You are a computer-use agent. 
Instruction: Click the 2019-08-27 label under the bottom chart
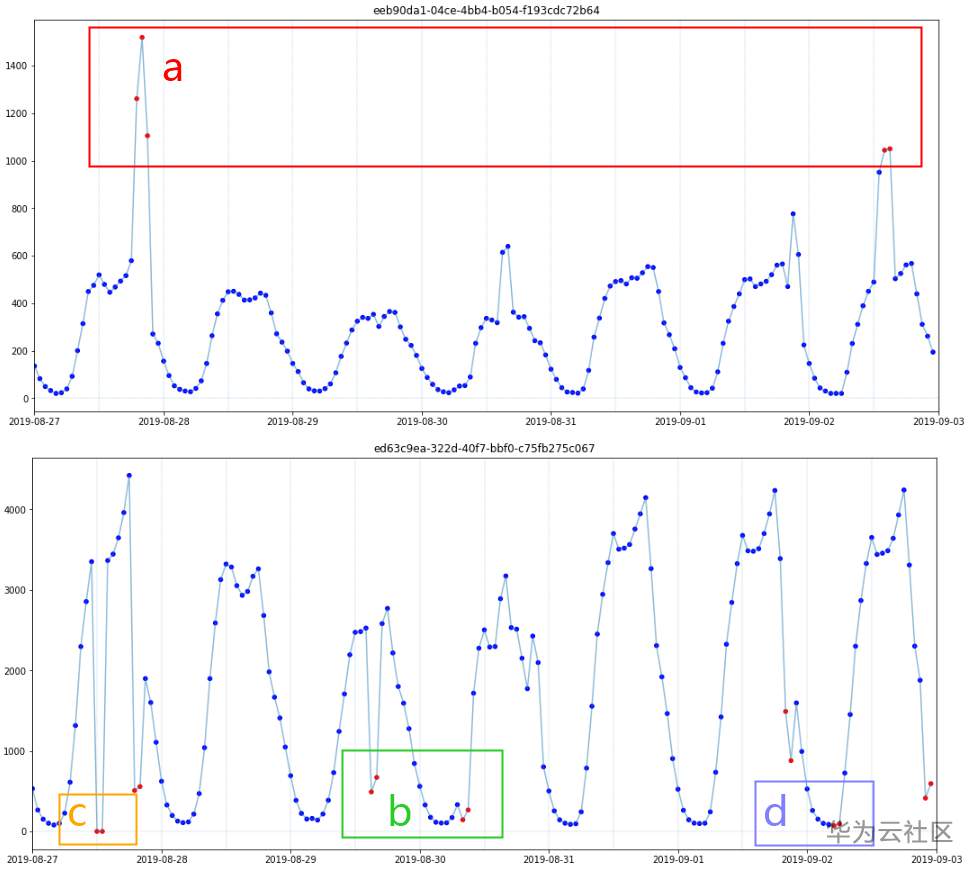tap(32, 859)
